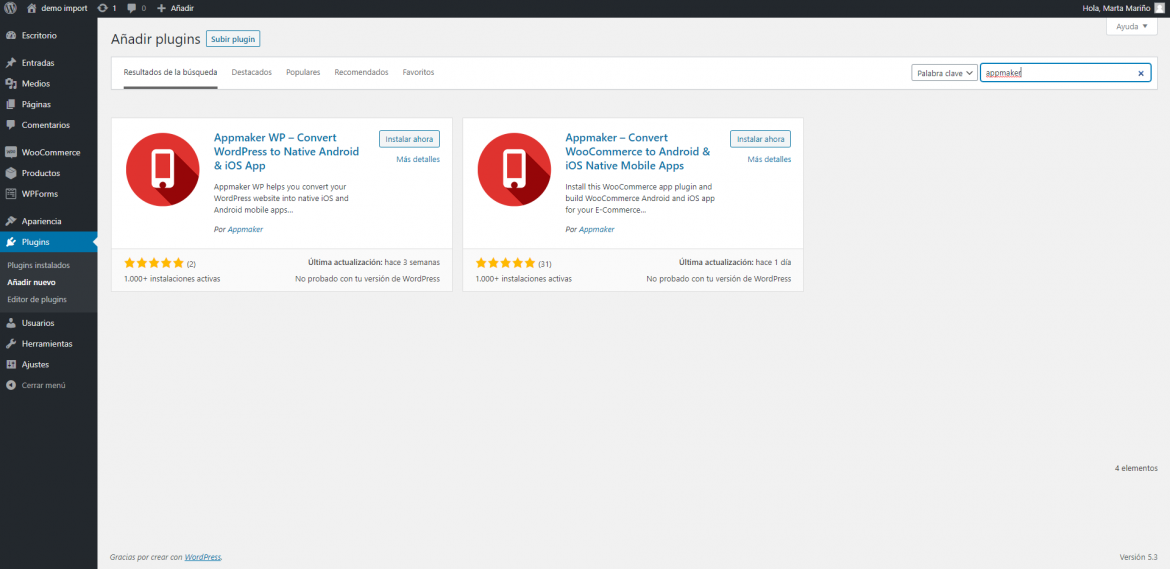Viewport: 1170px width, 569px height.
Task: Click the '4 elementos' count text
Action: click(x=1136, y=468)
